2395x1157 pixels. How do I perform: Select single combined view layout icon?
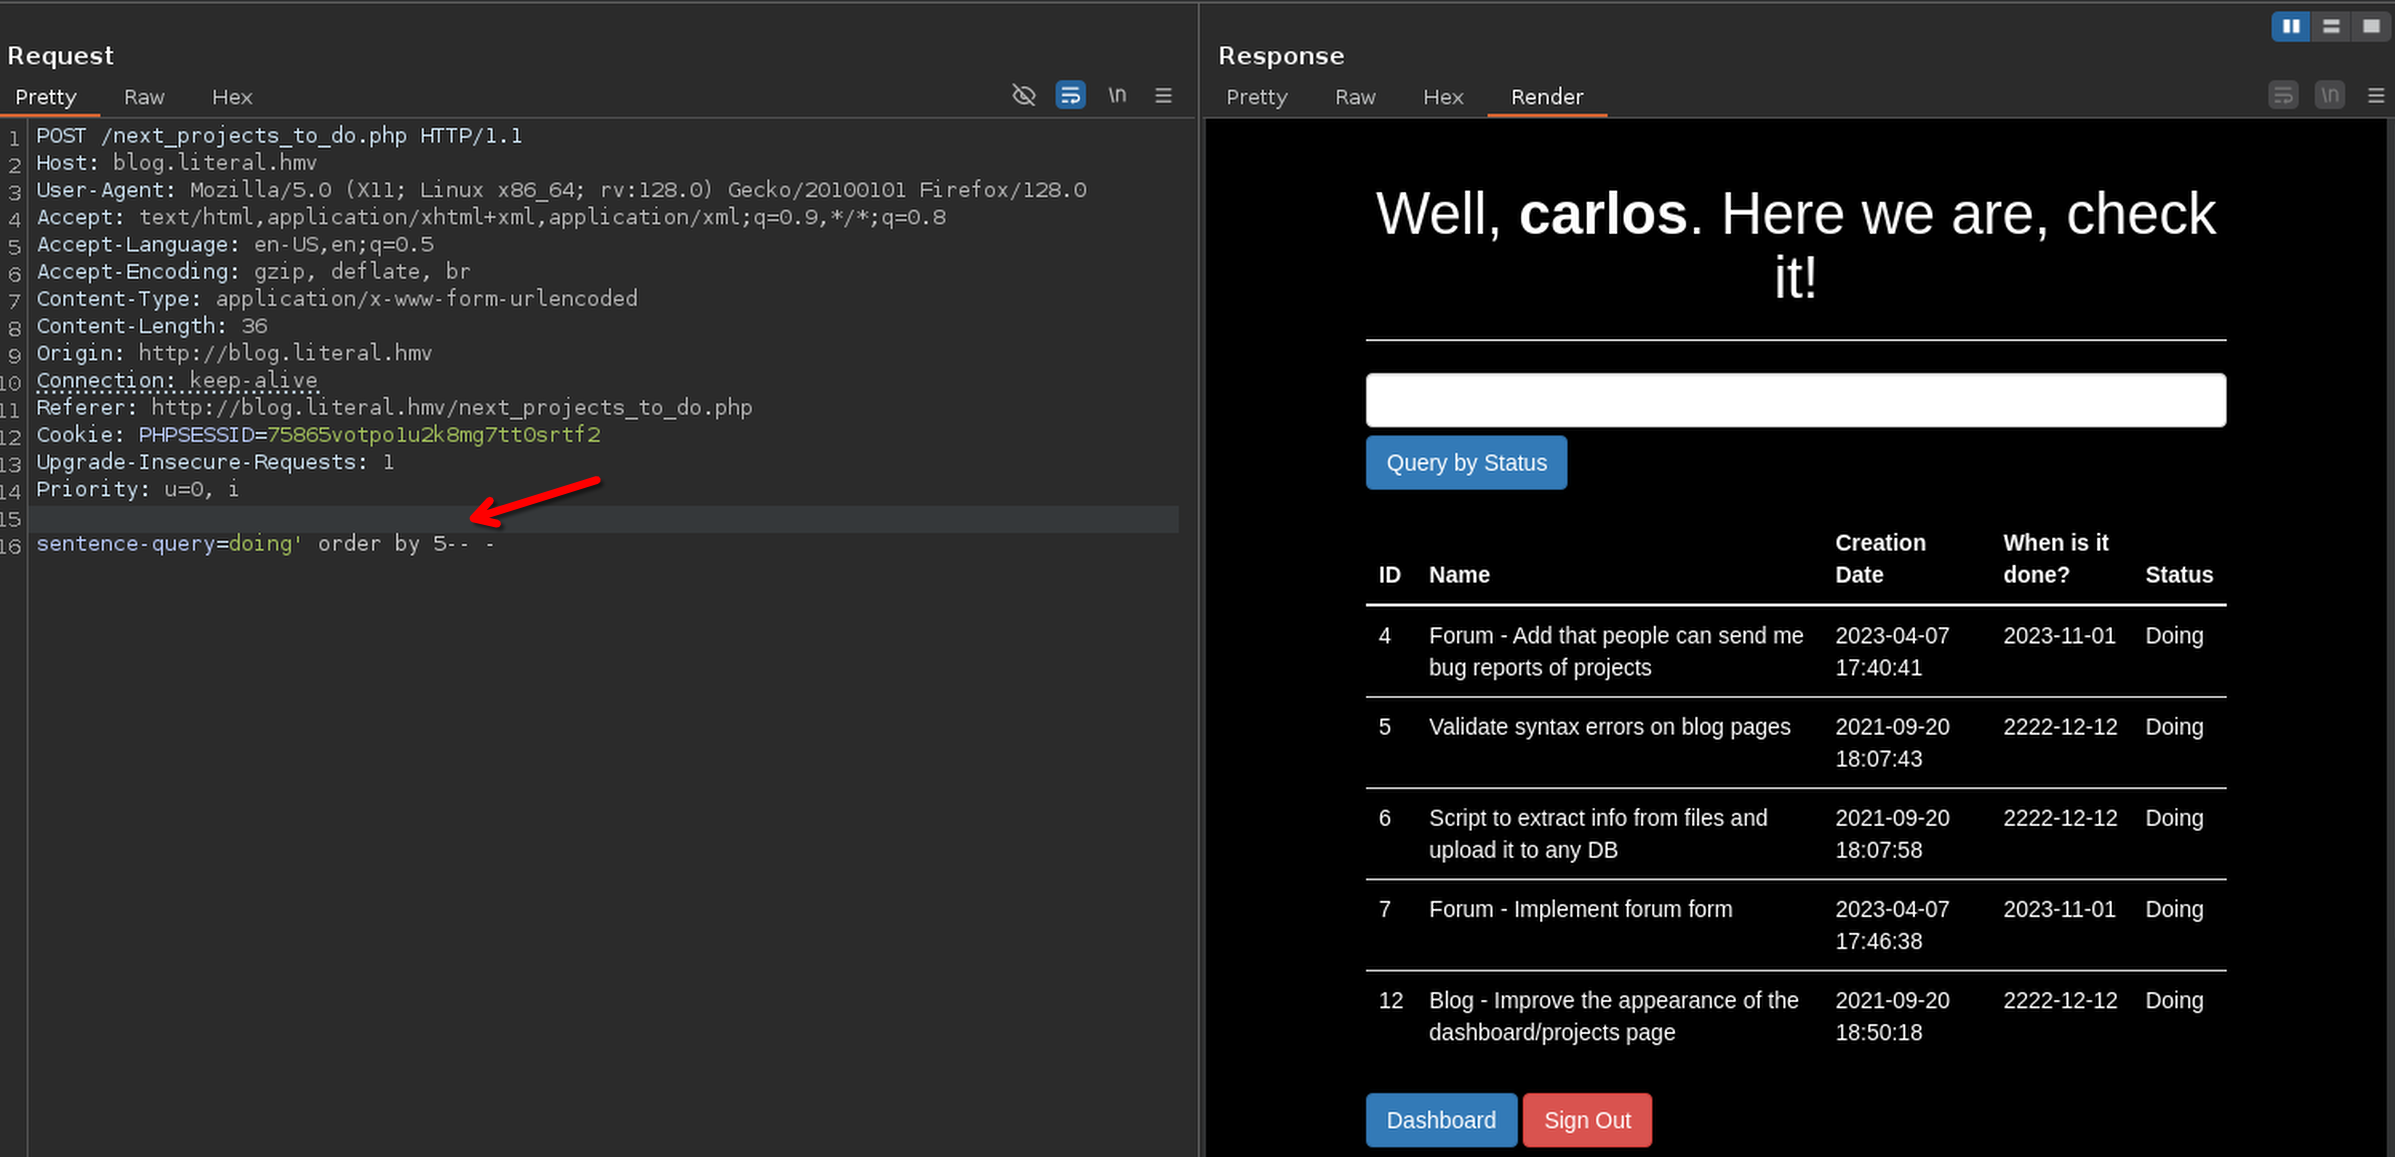pos(2371,26)
